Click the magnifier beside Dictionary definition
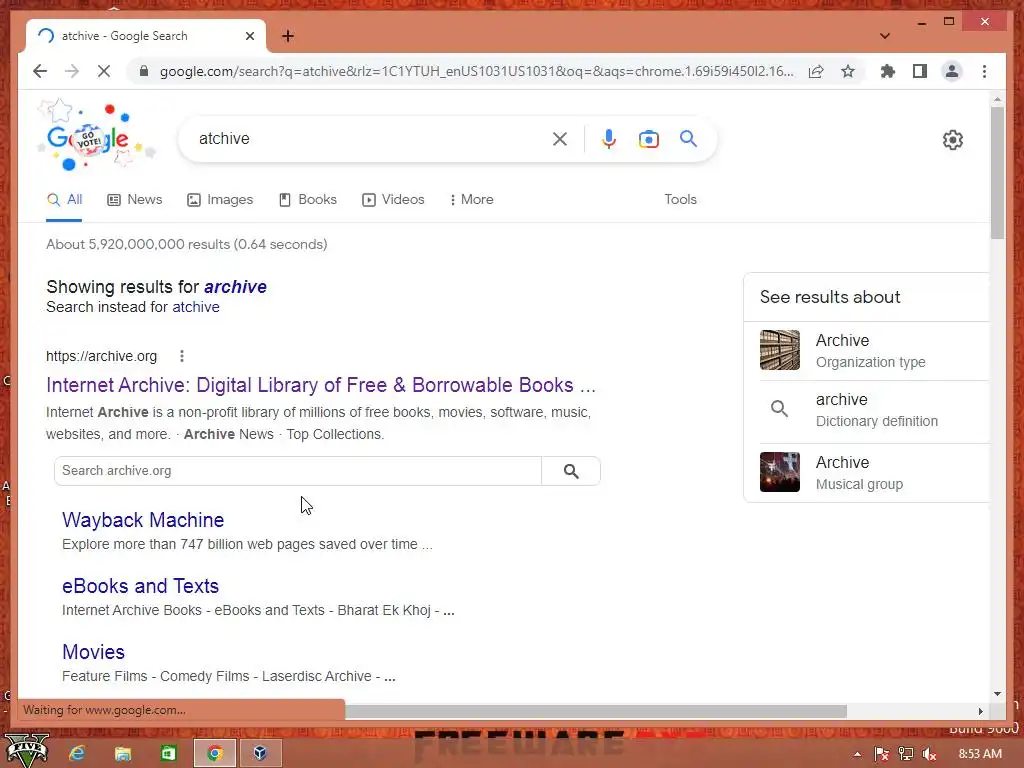This screenshot has width=1024, height=768. (779, 409)
